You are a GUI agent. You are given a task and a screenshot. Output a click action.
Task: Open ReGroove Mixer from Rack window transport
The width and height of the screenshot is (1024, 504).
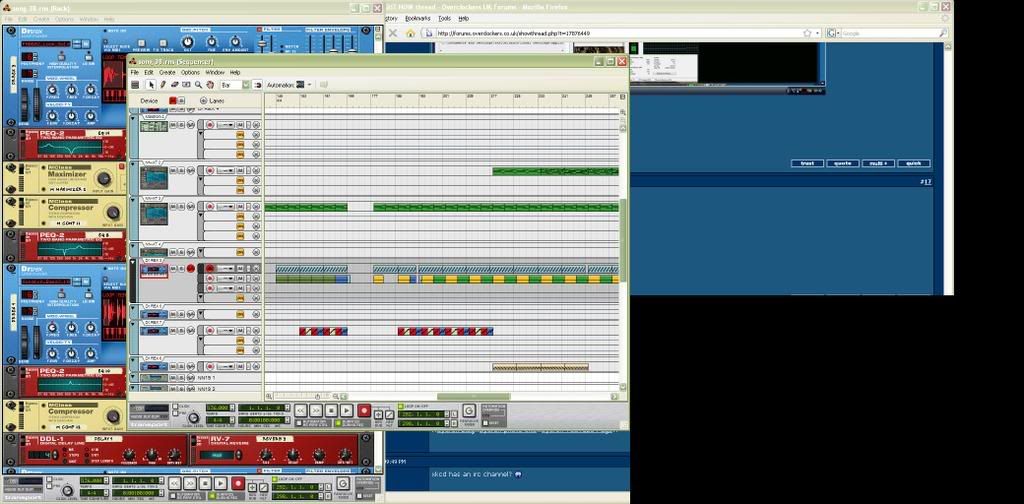point(343,484)
